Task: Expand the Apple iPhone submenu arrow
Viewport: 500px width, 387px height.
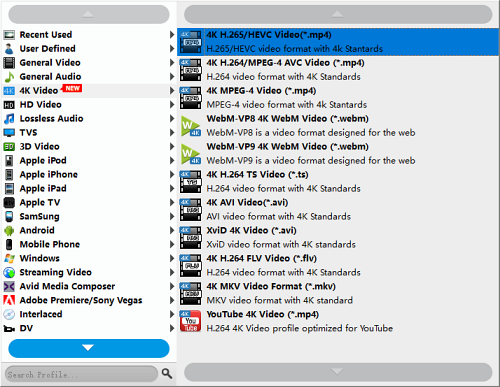Action: coord(172,175)
